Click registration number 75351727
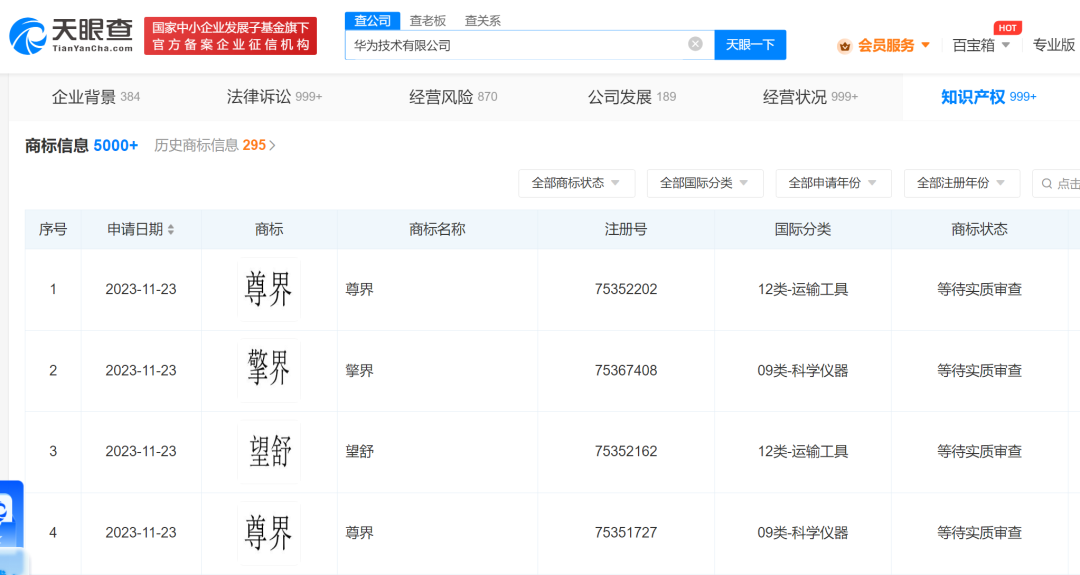 coord(626,533)
